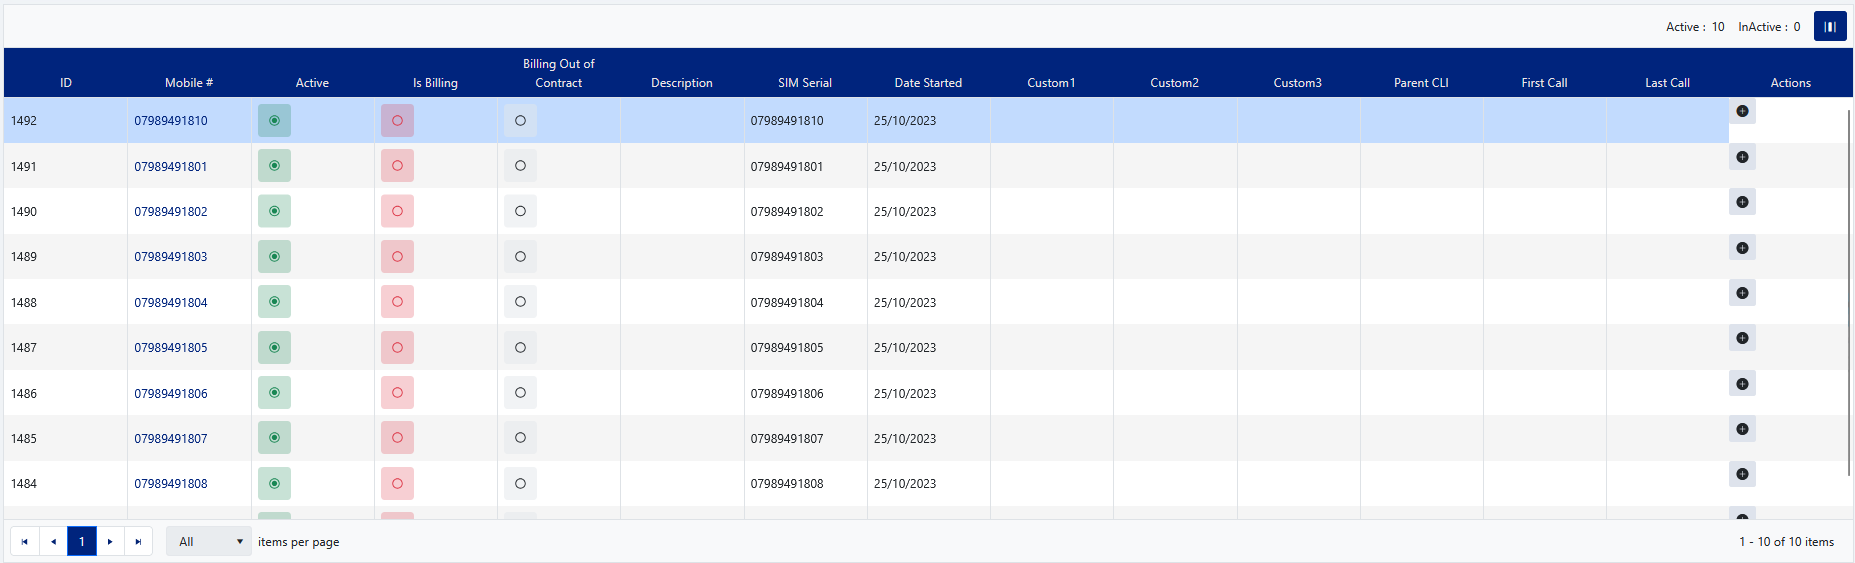Go to the first page of results
Image resolution: width=1855 pixels, height=563 pixels.
click(x=24, y=542)
